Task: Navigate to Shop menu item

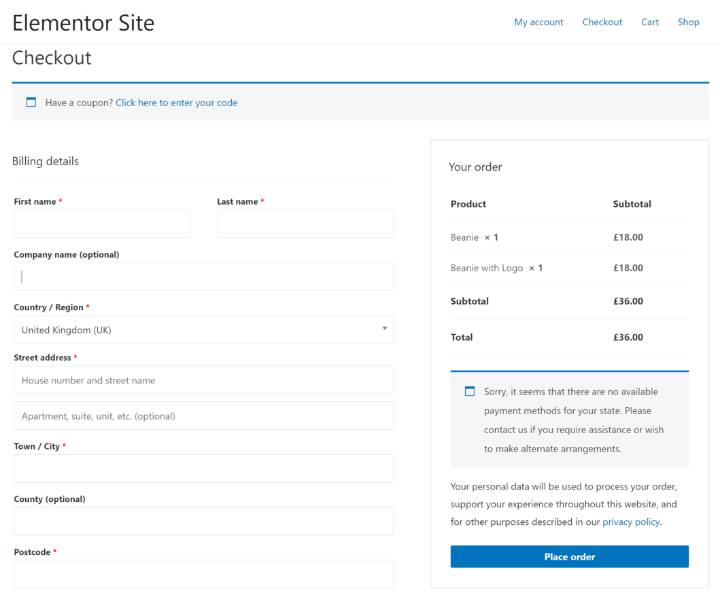Action: point(688,22)
